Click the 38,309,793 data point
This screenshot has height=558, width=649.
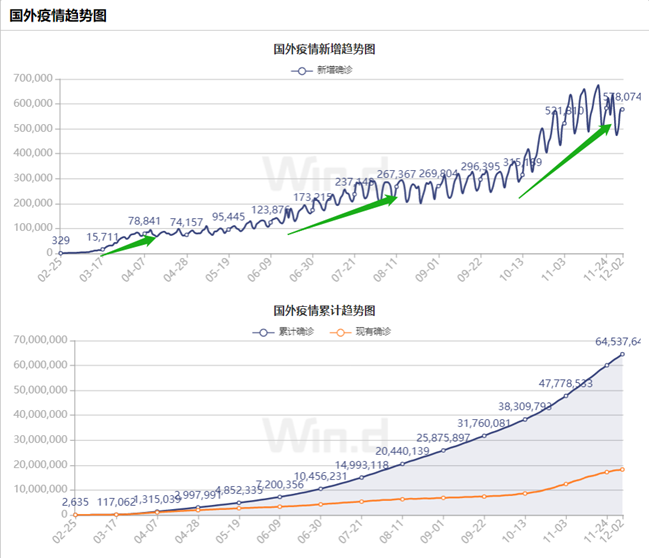[525, 419]
